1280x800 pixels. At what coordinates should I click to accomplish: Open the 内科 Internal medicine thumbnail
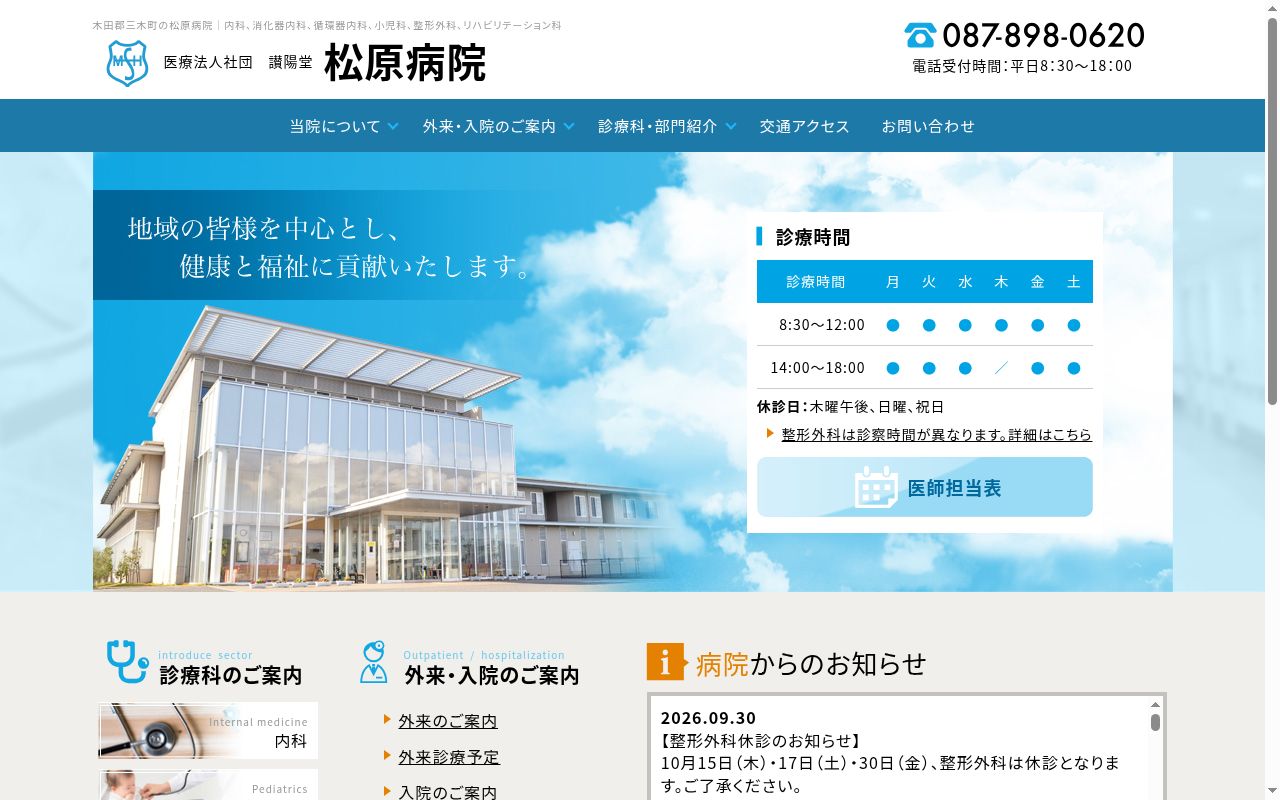point(208,731)
